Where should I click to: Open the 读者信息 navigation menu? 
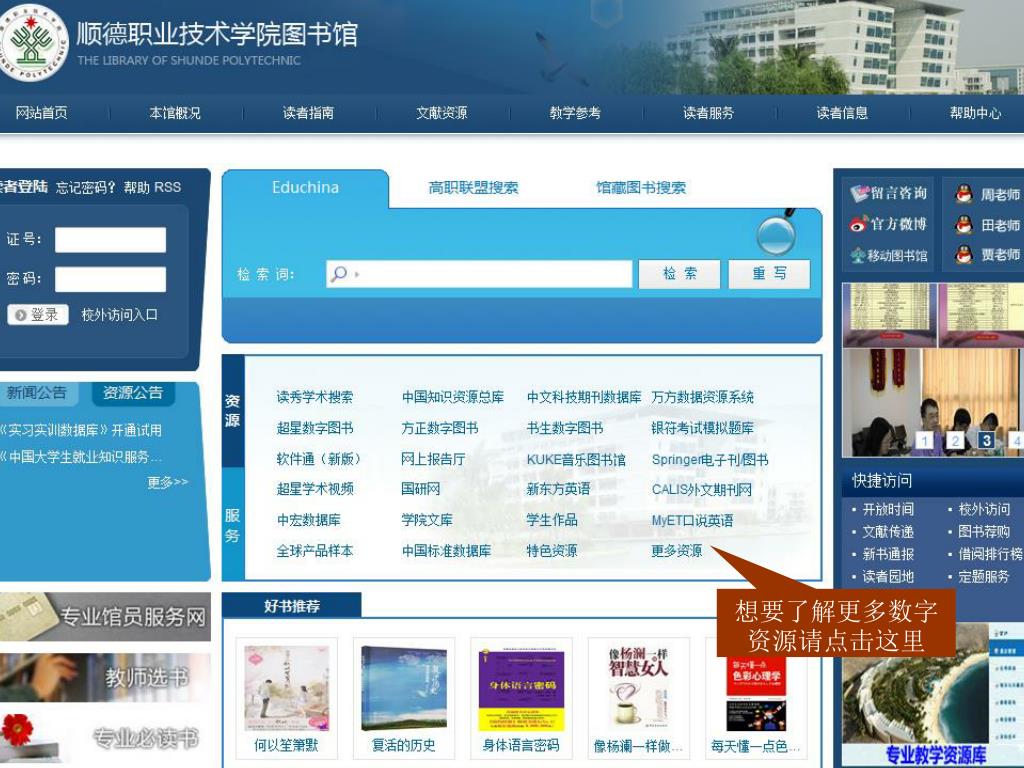coord(842,112)
